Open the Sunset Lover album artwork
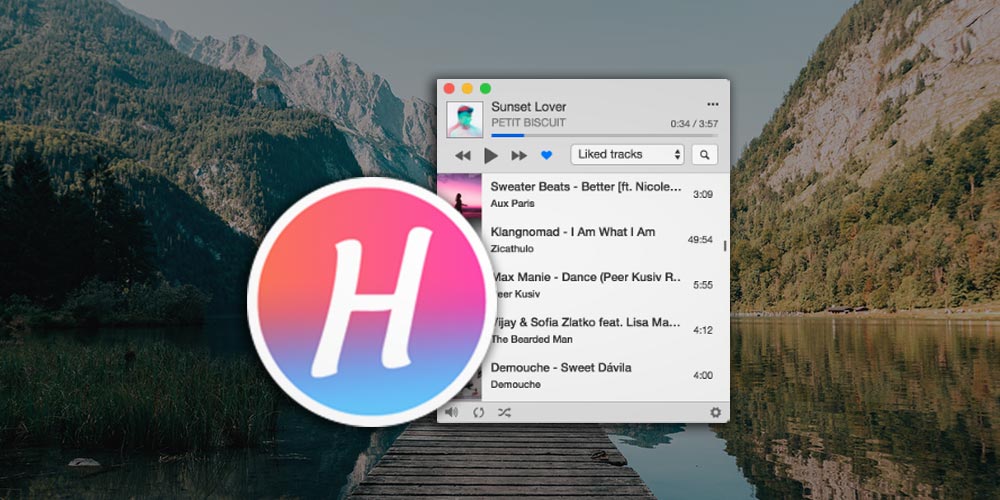Viewport: 1000px width, 500px height. click(465, 120)
